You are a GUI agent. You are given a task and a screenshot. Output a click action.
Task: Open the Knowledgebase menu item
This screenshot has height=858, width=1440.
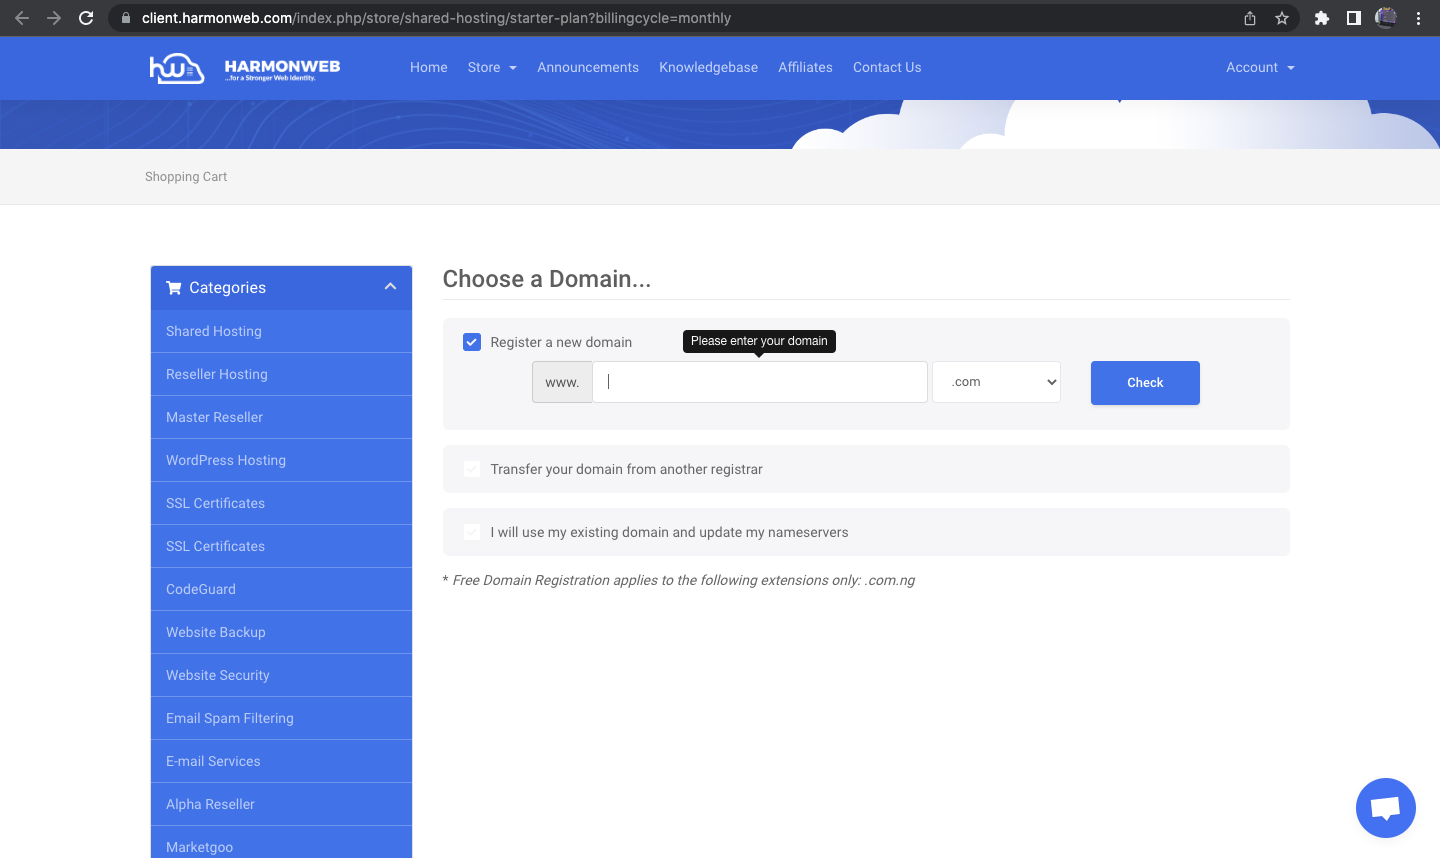tap(708, 67)
